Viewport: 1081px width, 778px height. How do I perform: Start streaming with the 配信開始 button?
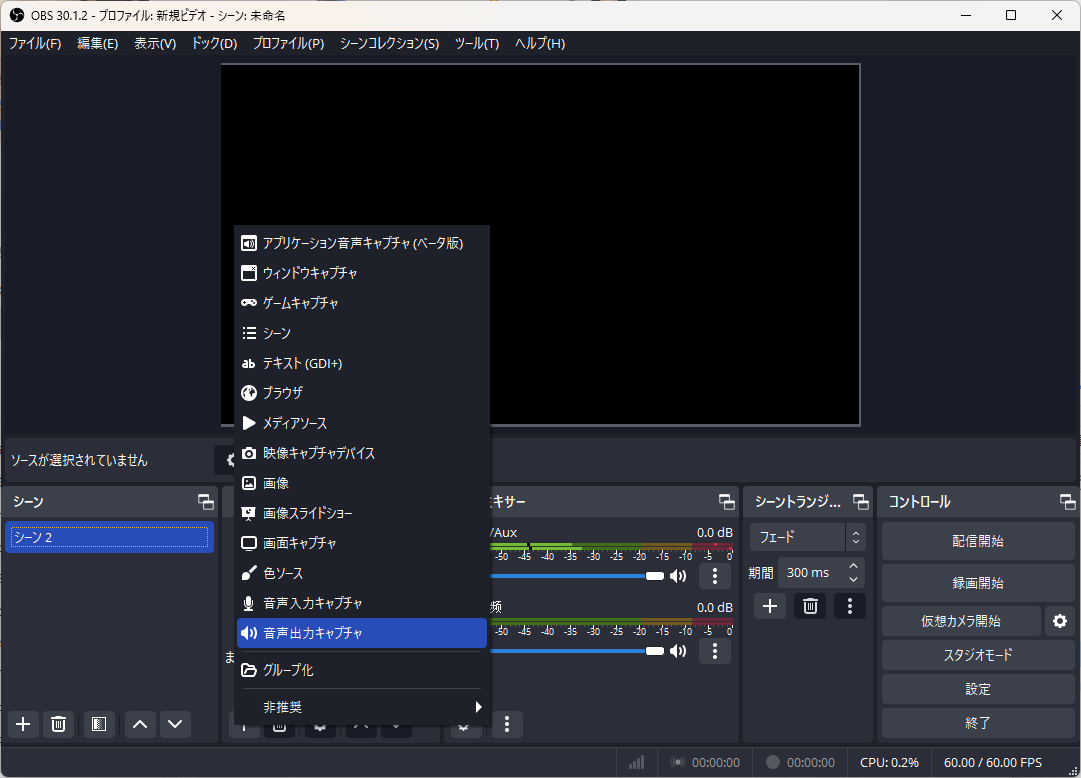pyautogui.click(x=978, y=540)
